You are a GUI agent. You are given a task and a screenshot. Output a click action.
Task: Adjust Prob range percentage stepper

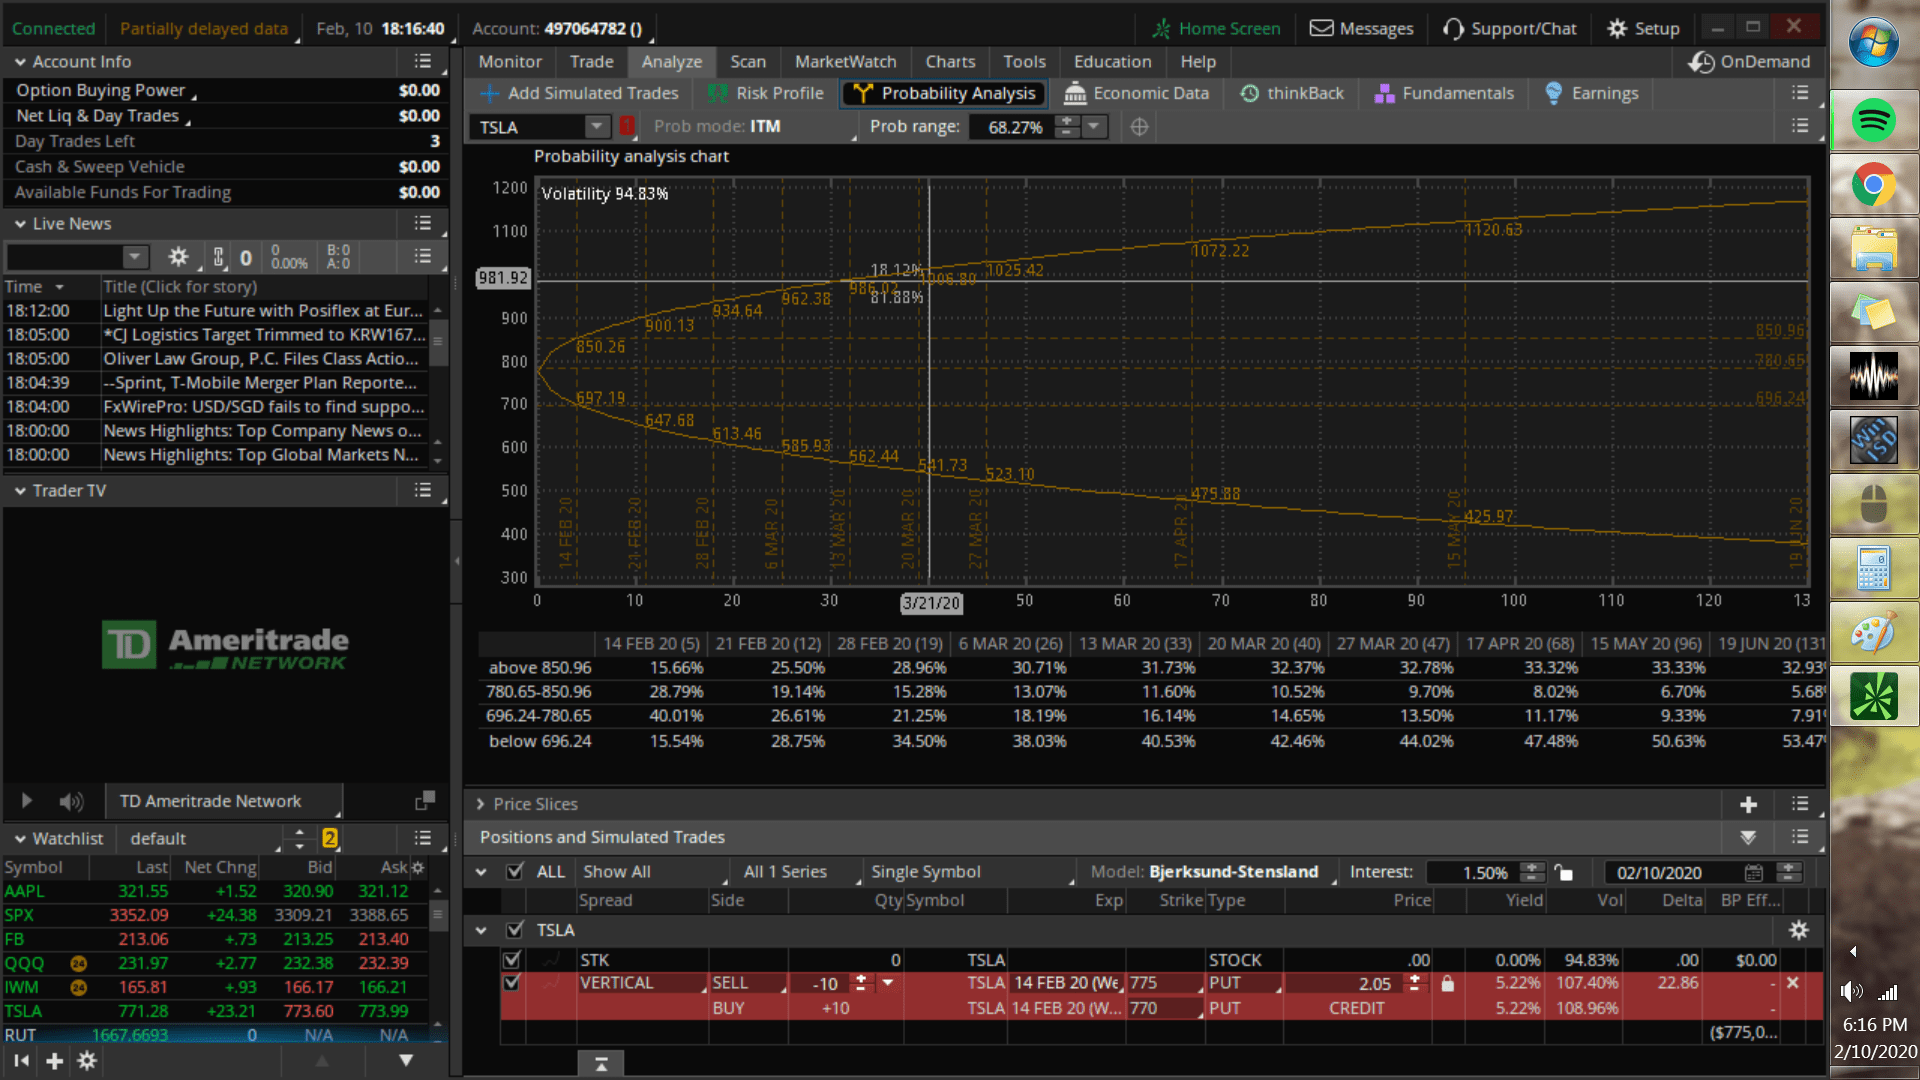1068,127
